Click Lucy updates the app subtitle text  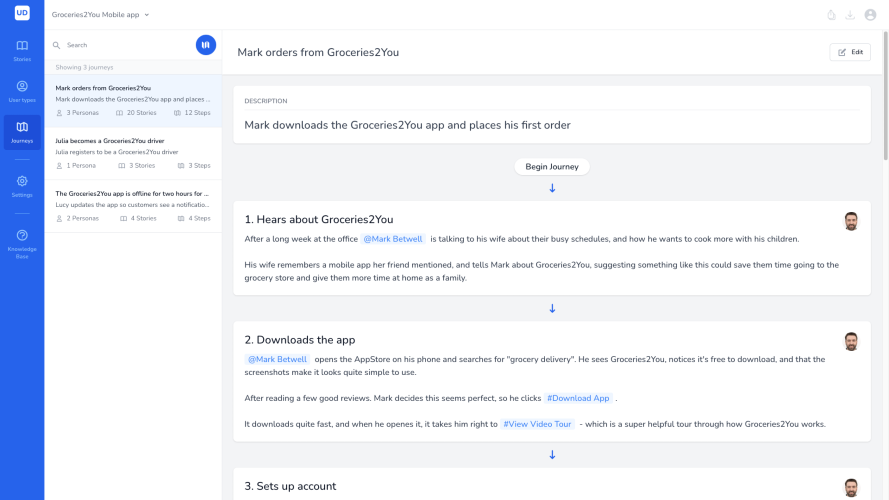(132, 205)
